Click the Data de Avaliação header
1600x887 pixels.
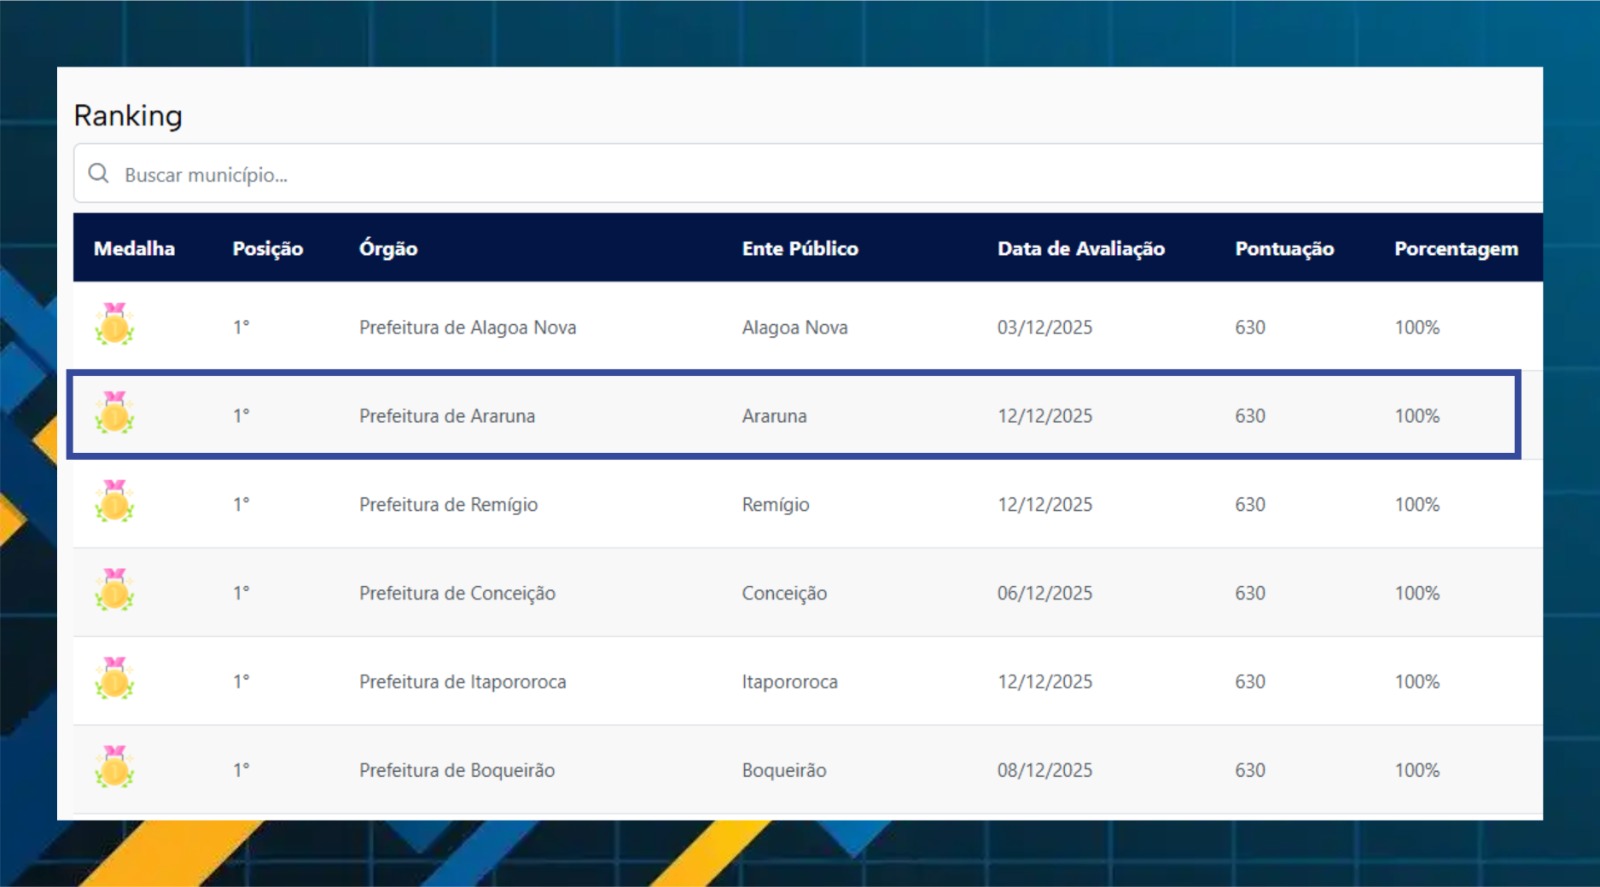click(x=1080, y=249)
